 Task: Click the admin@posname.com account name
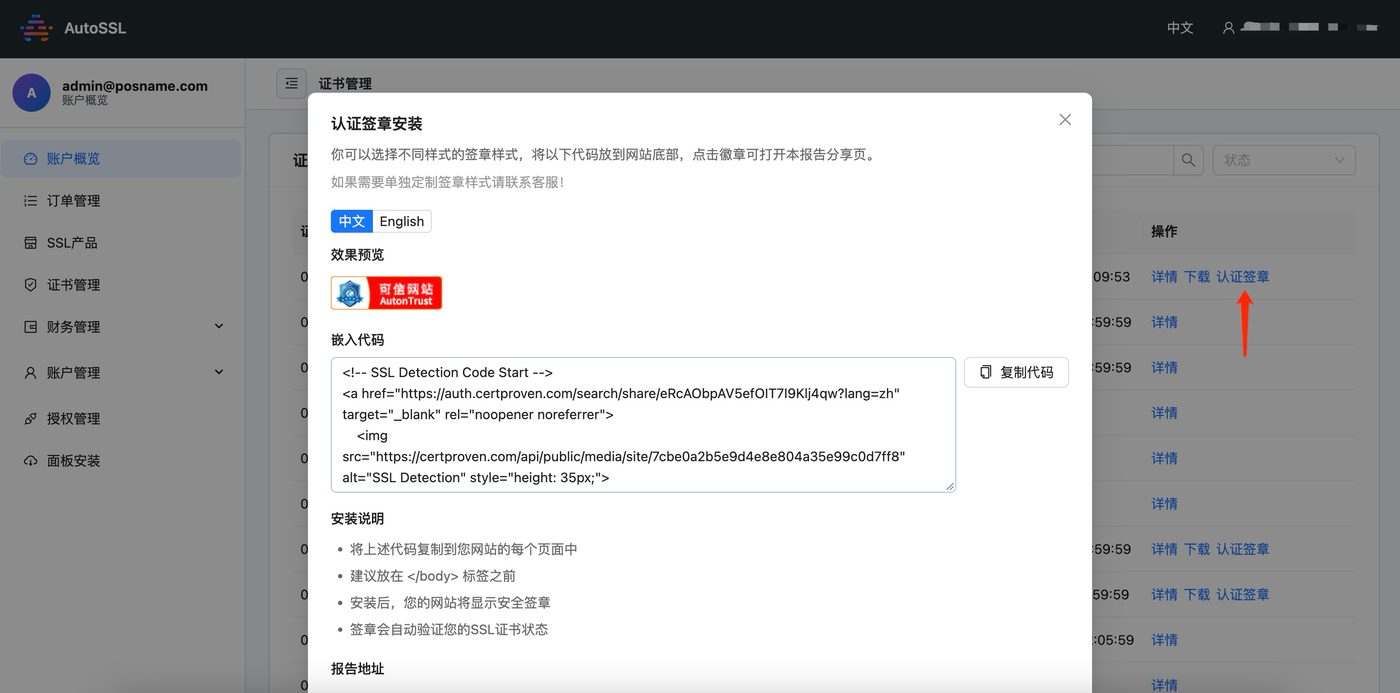click(135, 86)
